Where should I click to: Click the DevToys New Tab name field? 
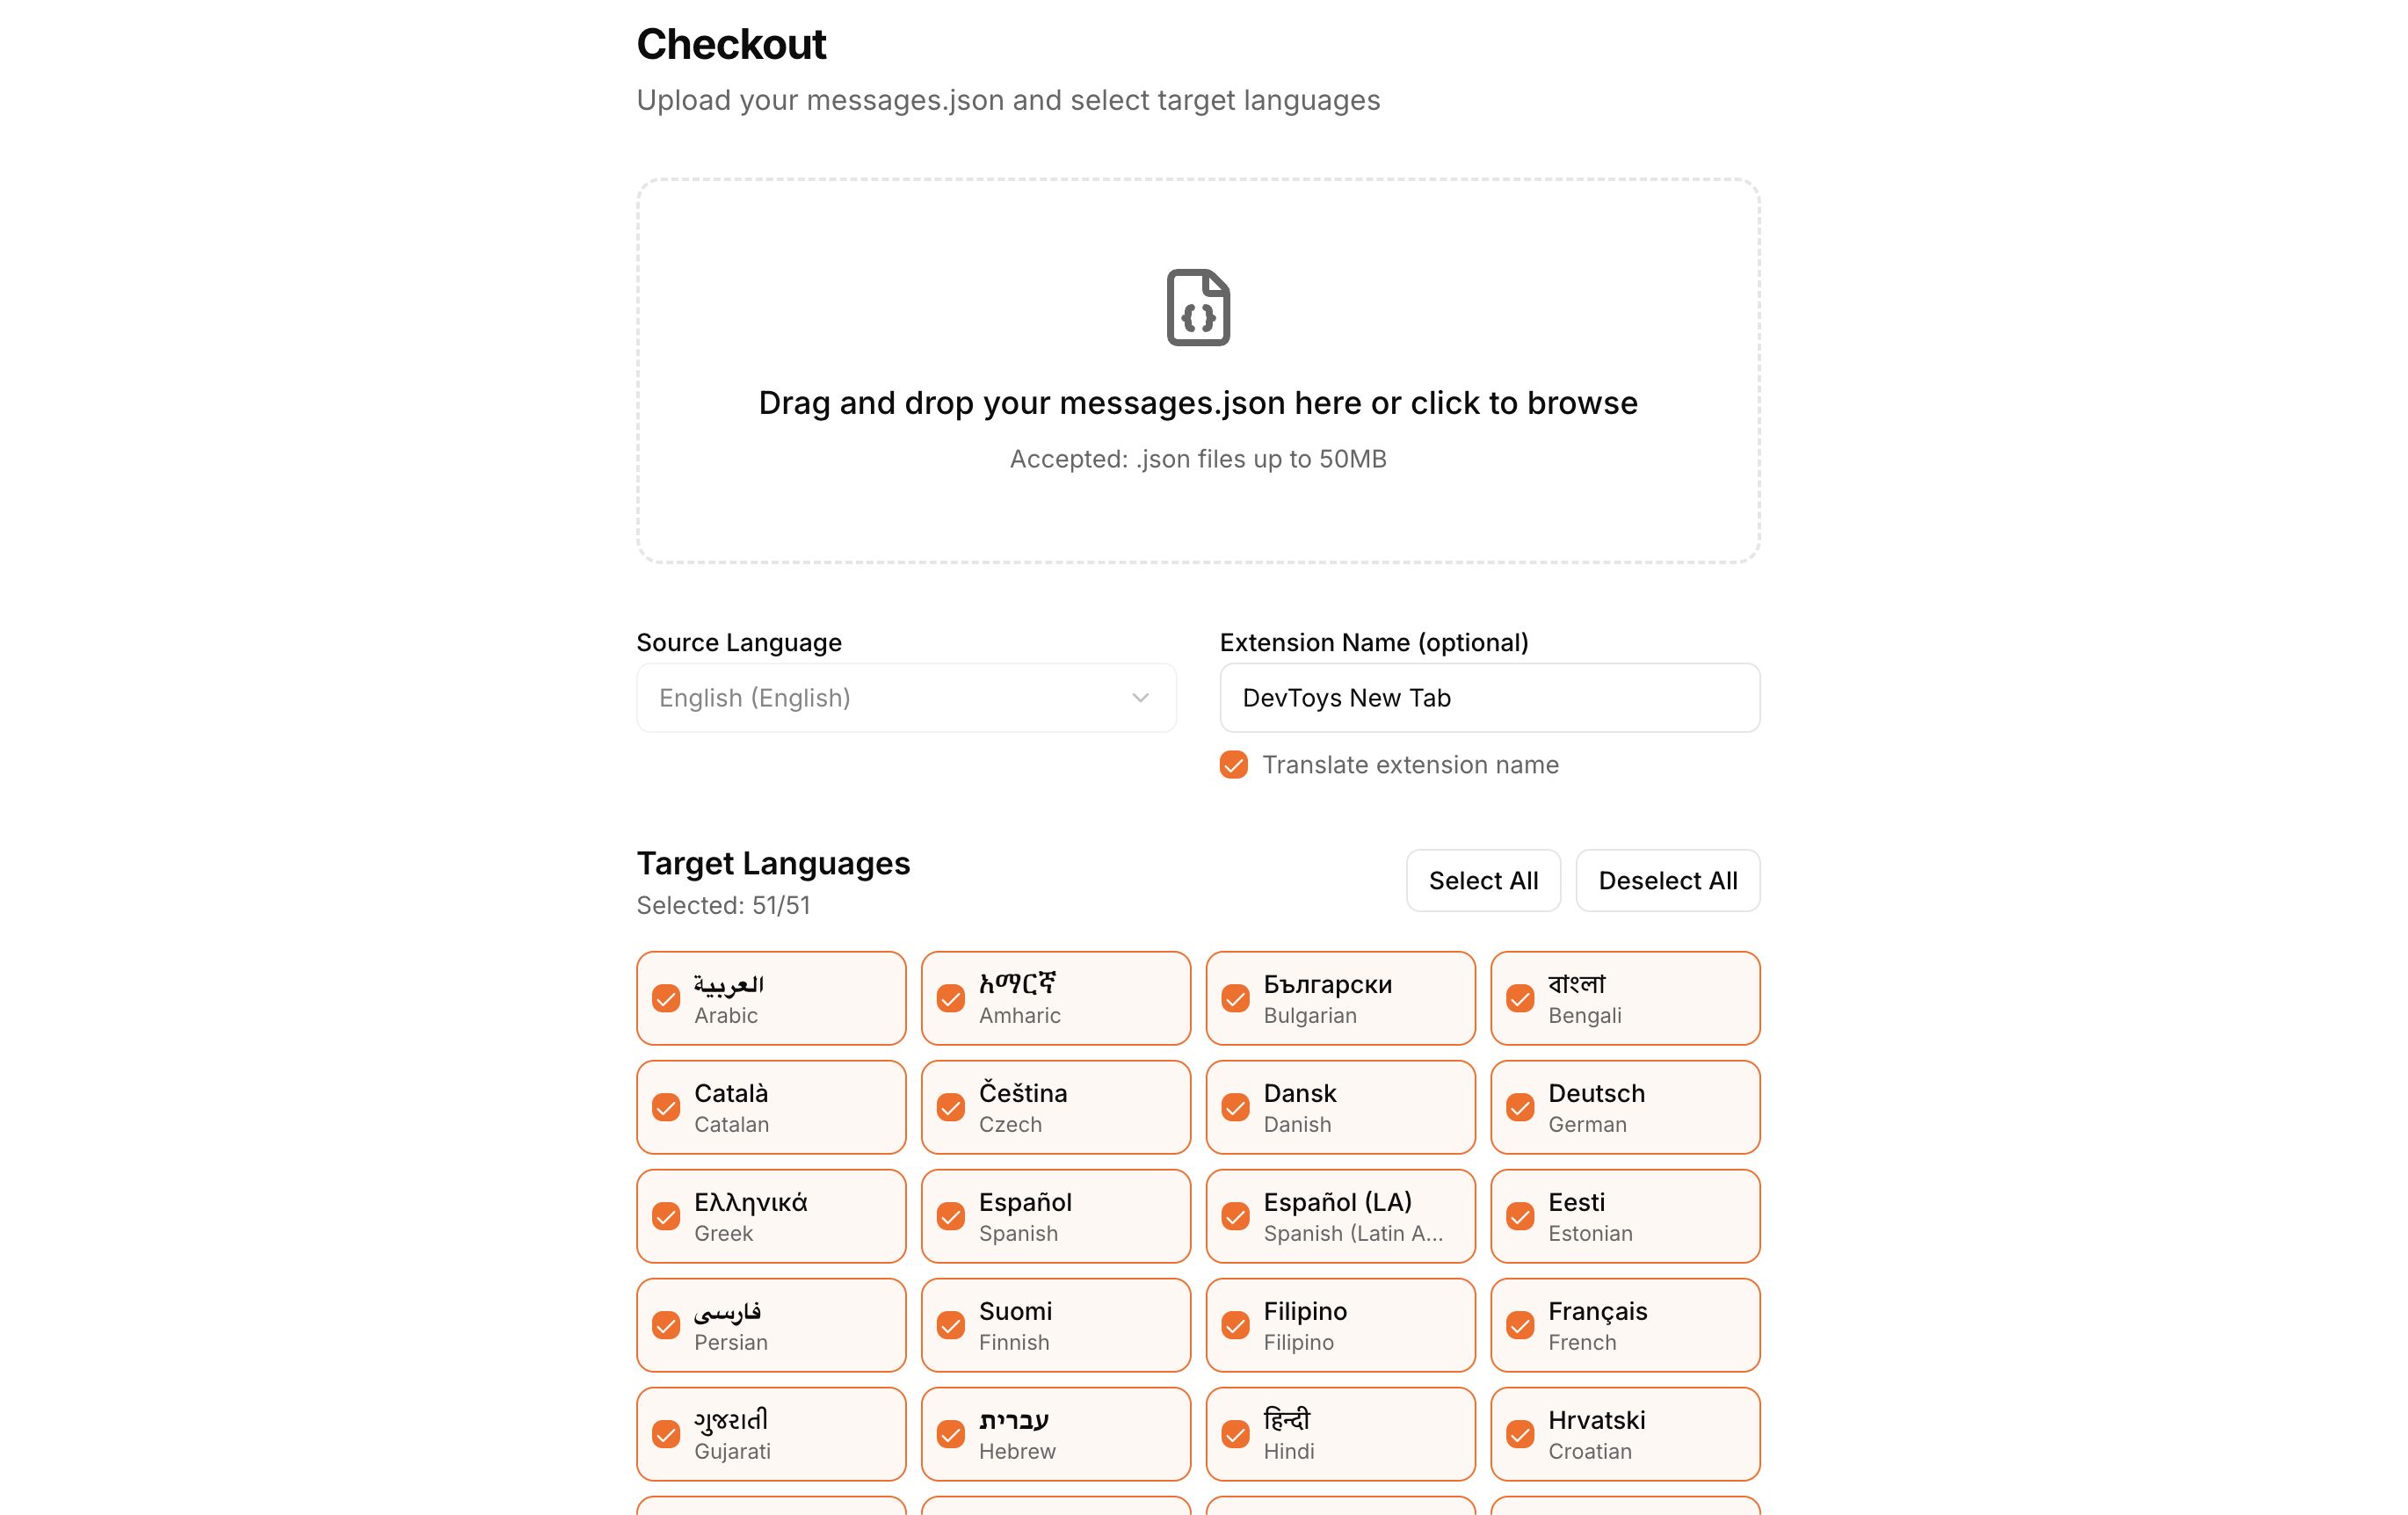(x=1488, y=697)
